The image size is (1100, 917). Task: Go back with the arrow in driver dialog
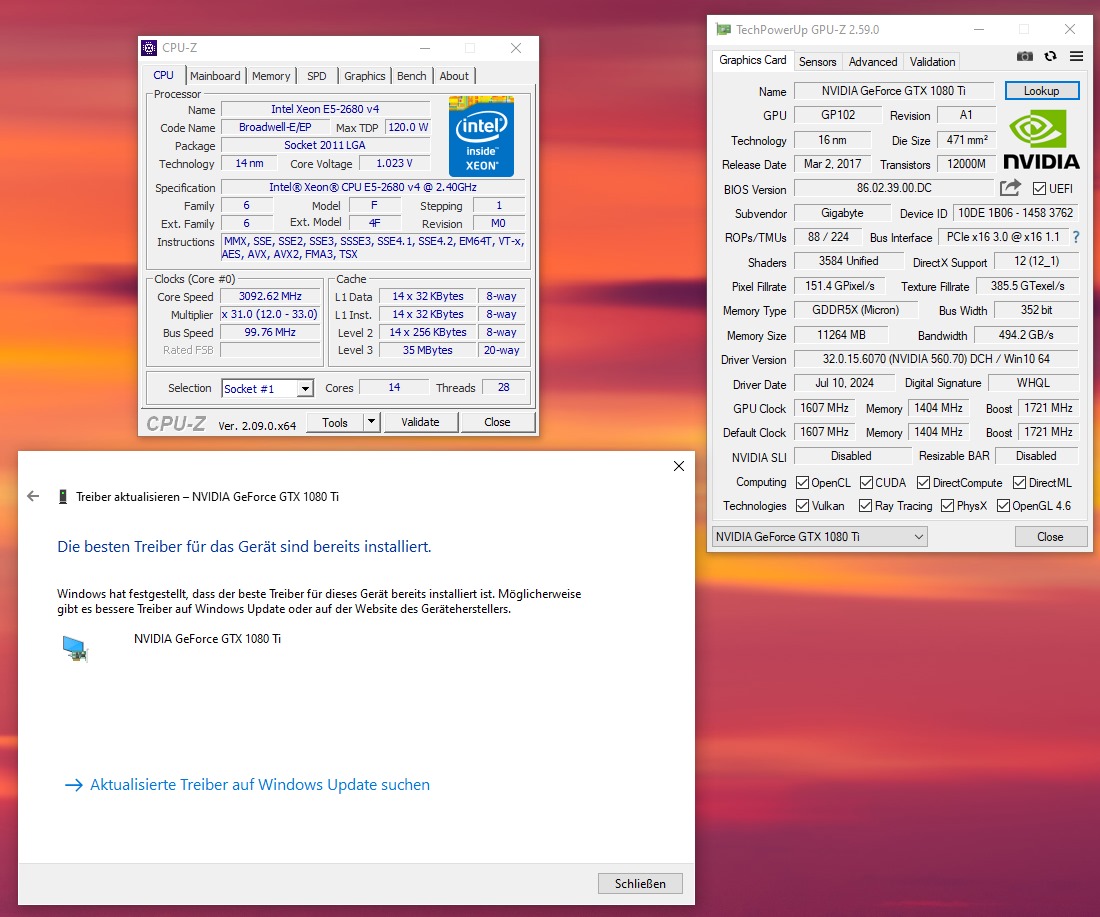[x=33, y=496]
